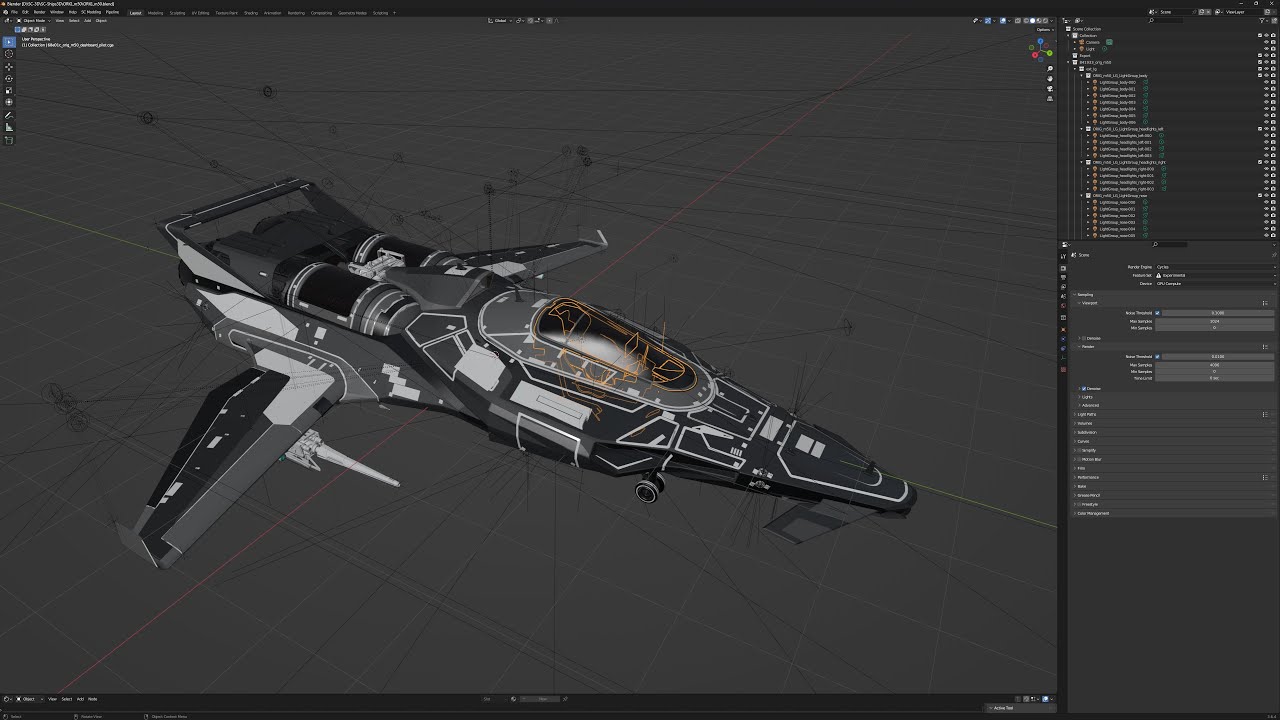1280x720 pixels.
Task: Select the Cursor tool in toolbar
Action: [x=10, y=54]
